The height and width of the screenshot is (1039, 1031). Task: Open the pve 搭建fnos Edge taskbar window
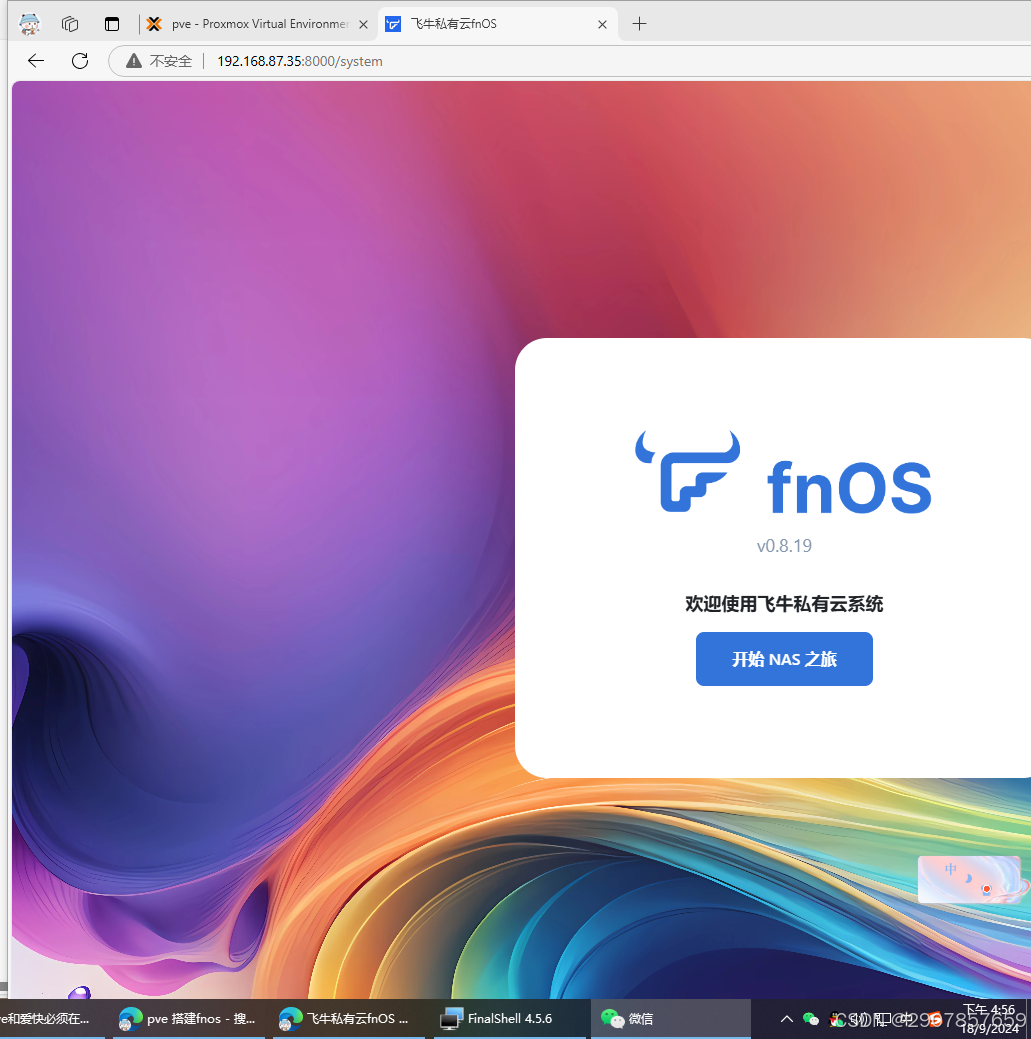(188, 1018)
